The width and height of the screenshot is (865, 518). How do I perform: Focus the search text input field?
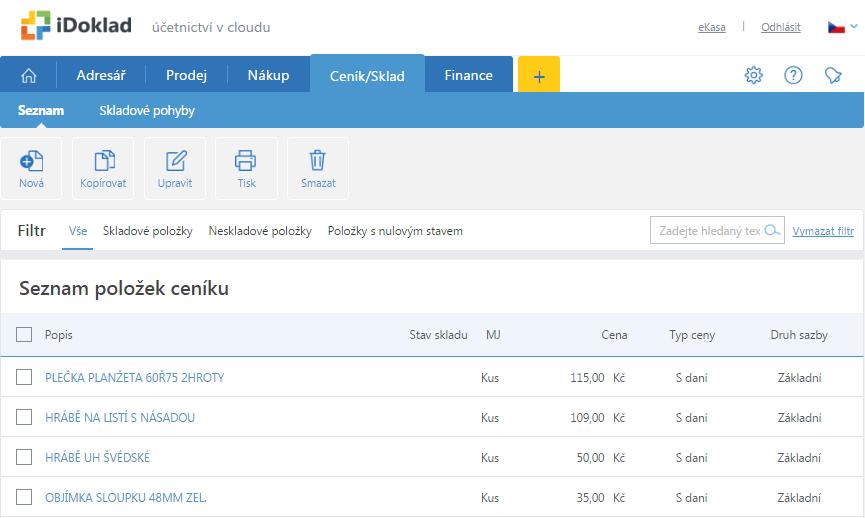(717, 230)
